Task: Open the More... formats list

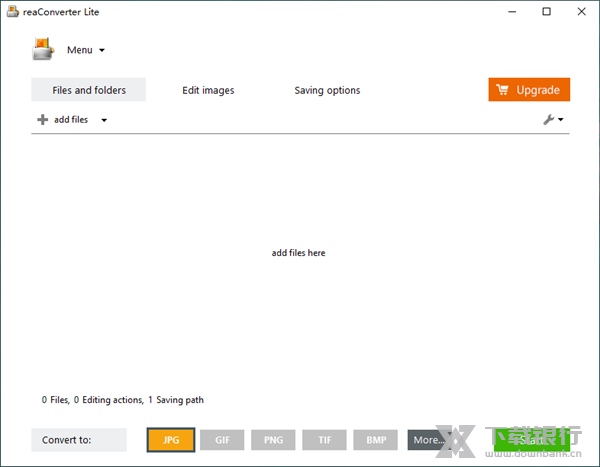Action: tap(428, 440)
